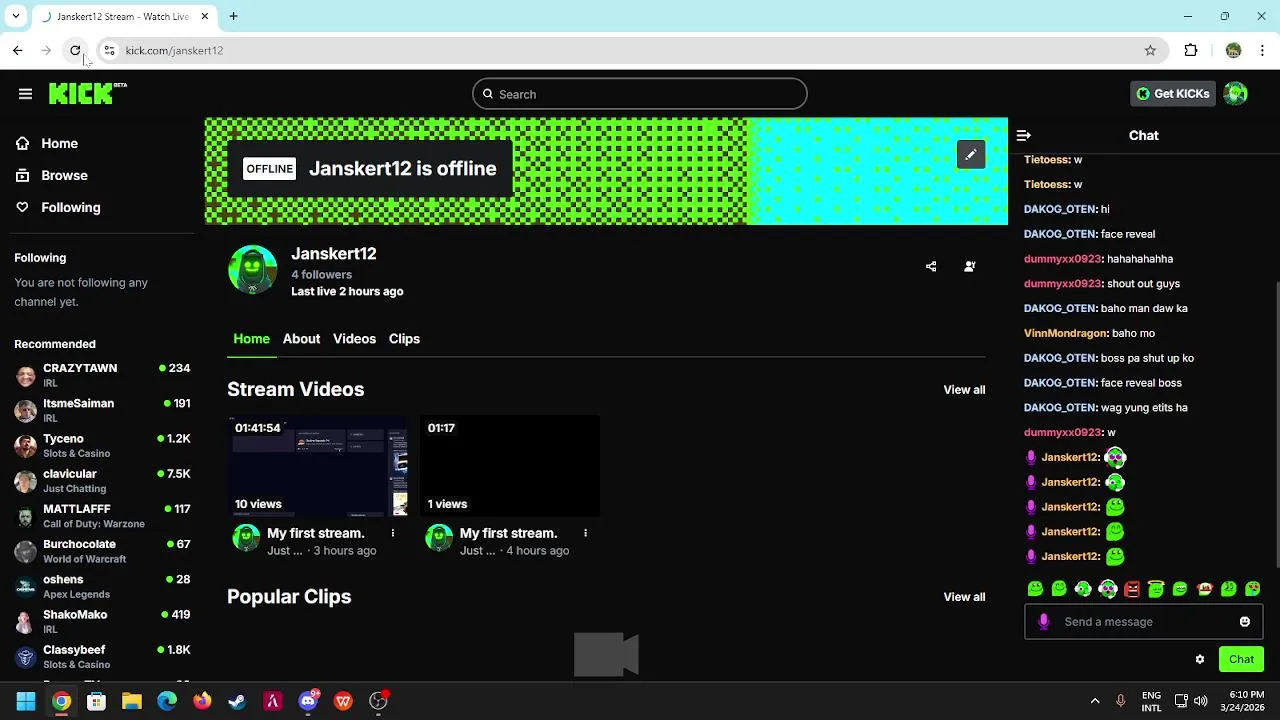
Task: Open File Explorer from the taskbar
Action: pyautogui.click(x=132, y=701)
